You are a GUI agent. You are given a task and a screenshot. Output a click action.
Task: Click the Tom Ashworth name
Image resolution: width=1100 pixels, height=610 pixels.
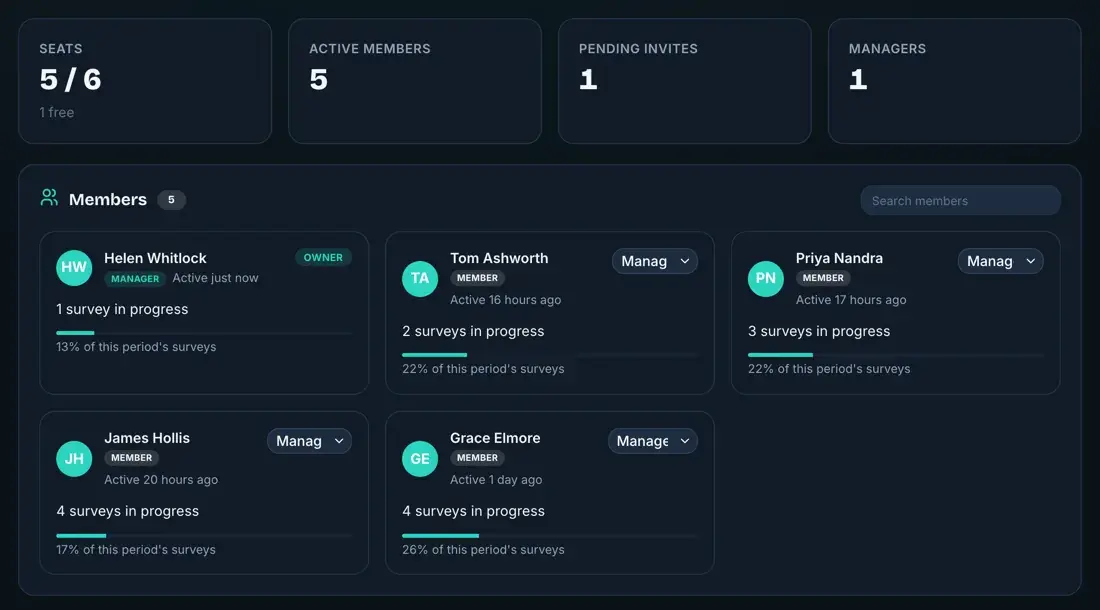499,258
